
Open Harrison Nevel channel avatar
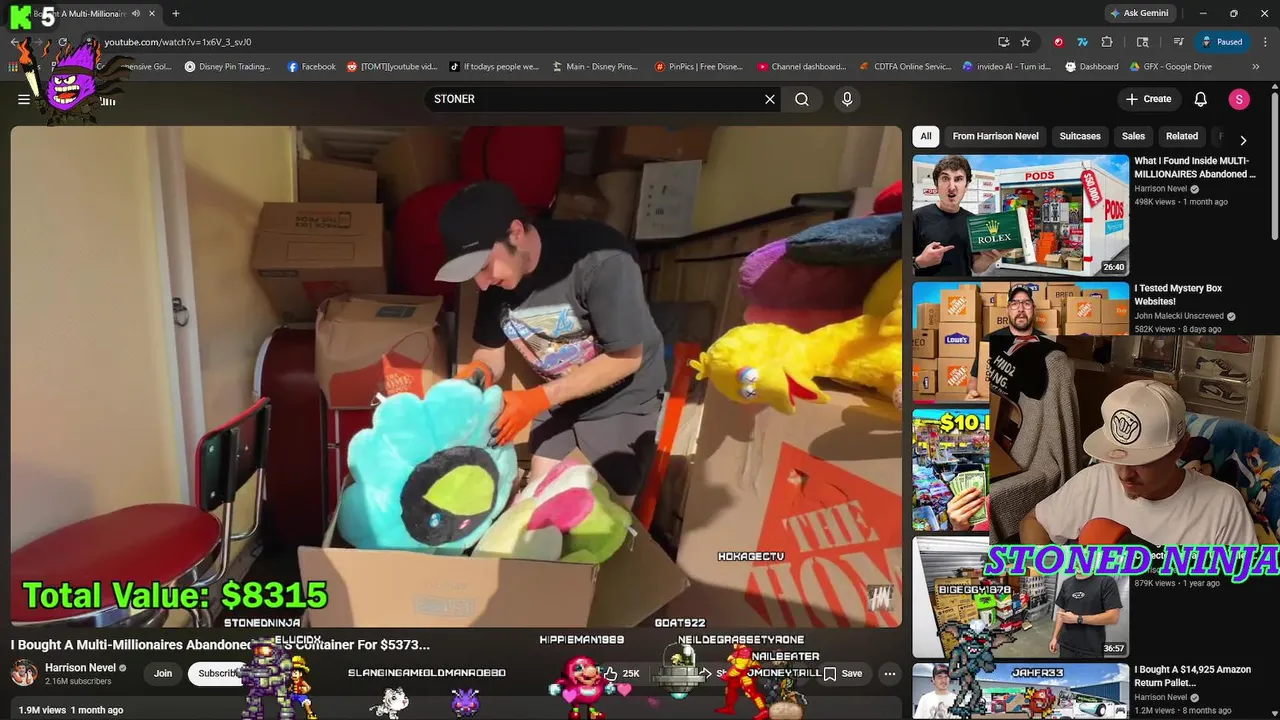coord(24,673)
